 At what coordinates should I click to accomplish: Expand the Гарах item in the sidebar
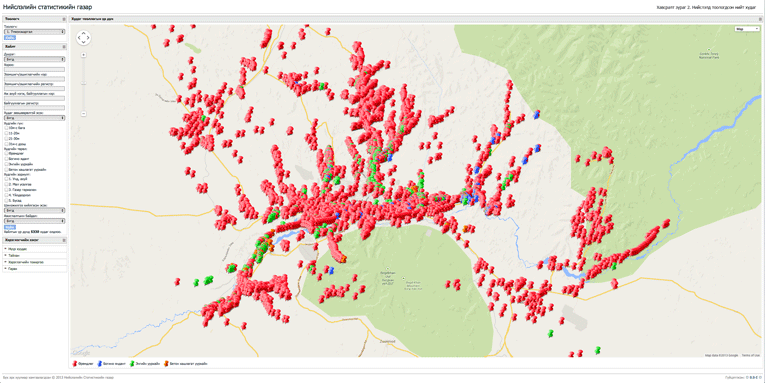point(35,269)
